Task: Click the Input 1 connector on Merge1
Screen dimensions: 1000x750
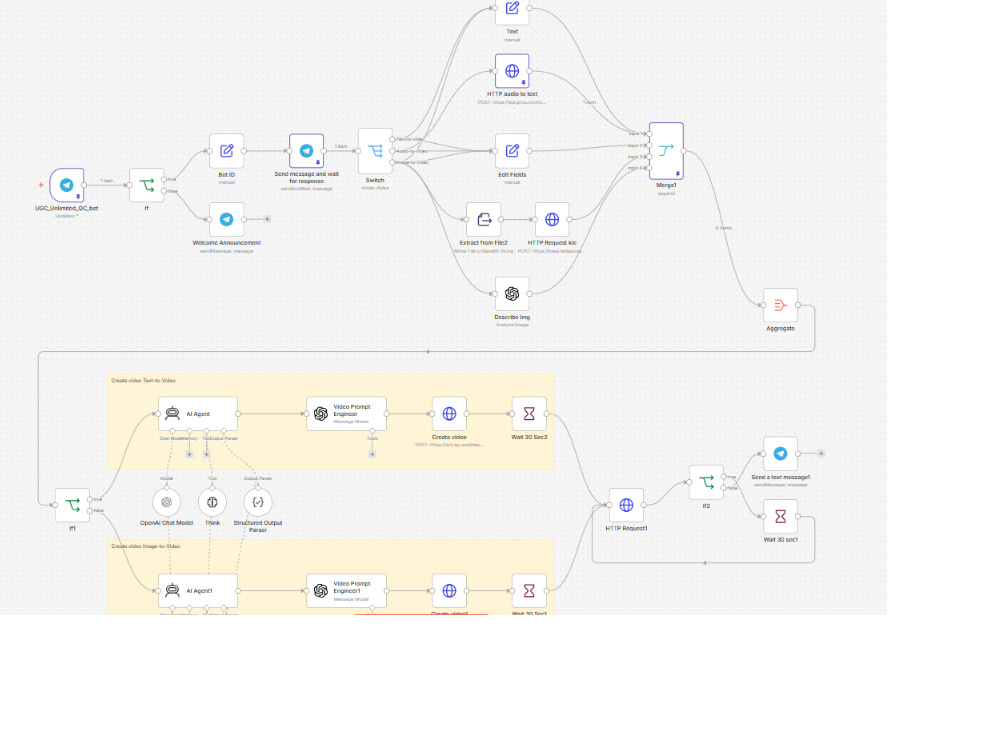Action: [x=649, y=134]
